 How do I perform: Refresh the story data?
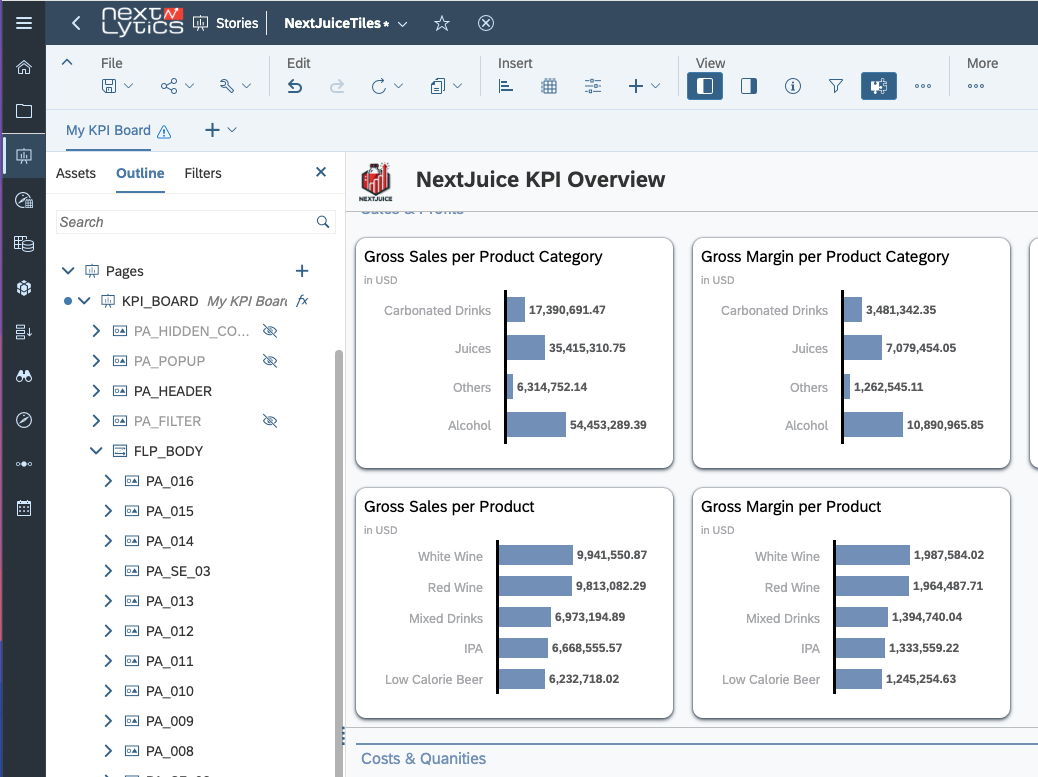tap(380, 86)
